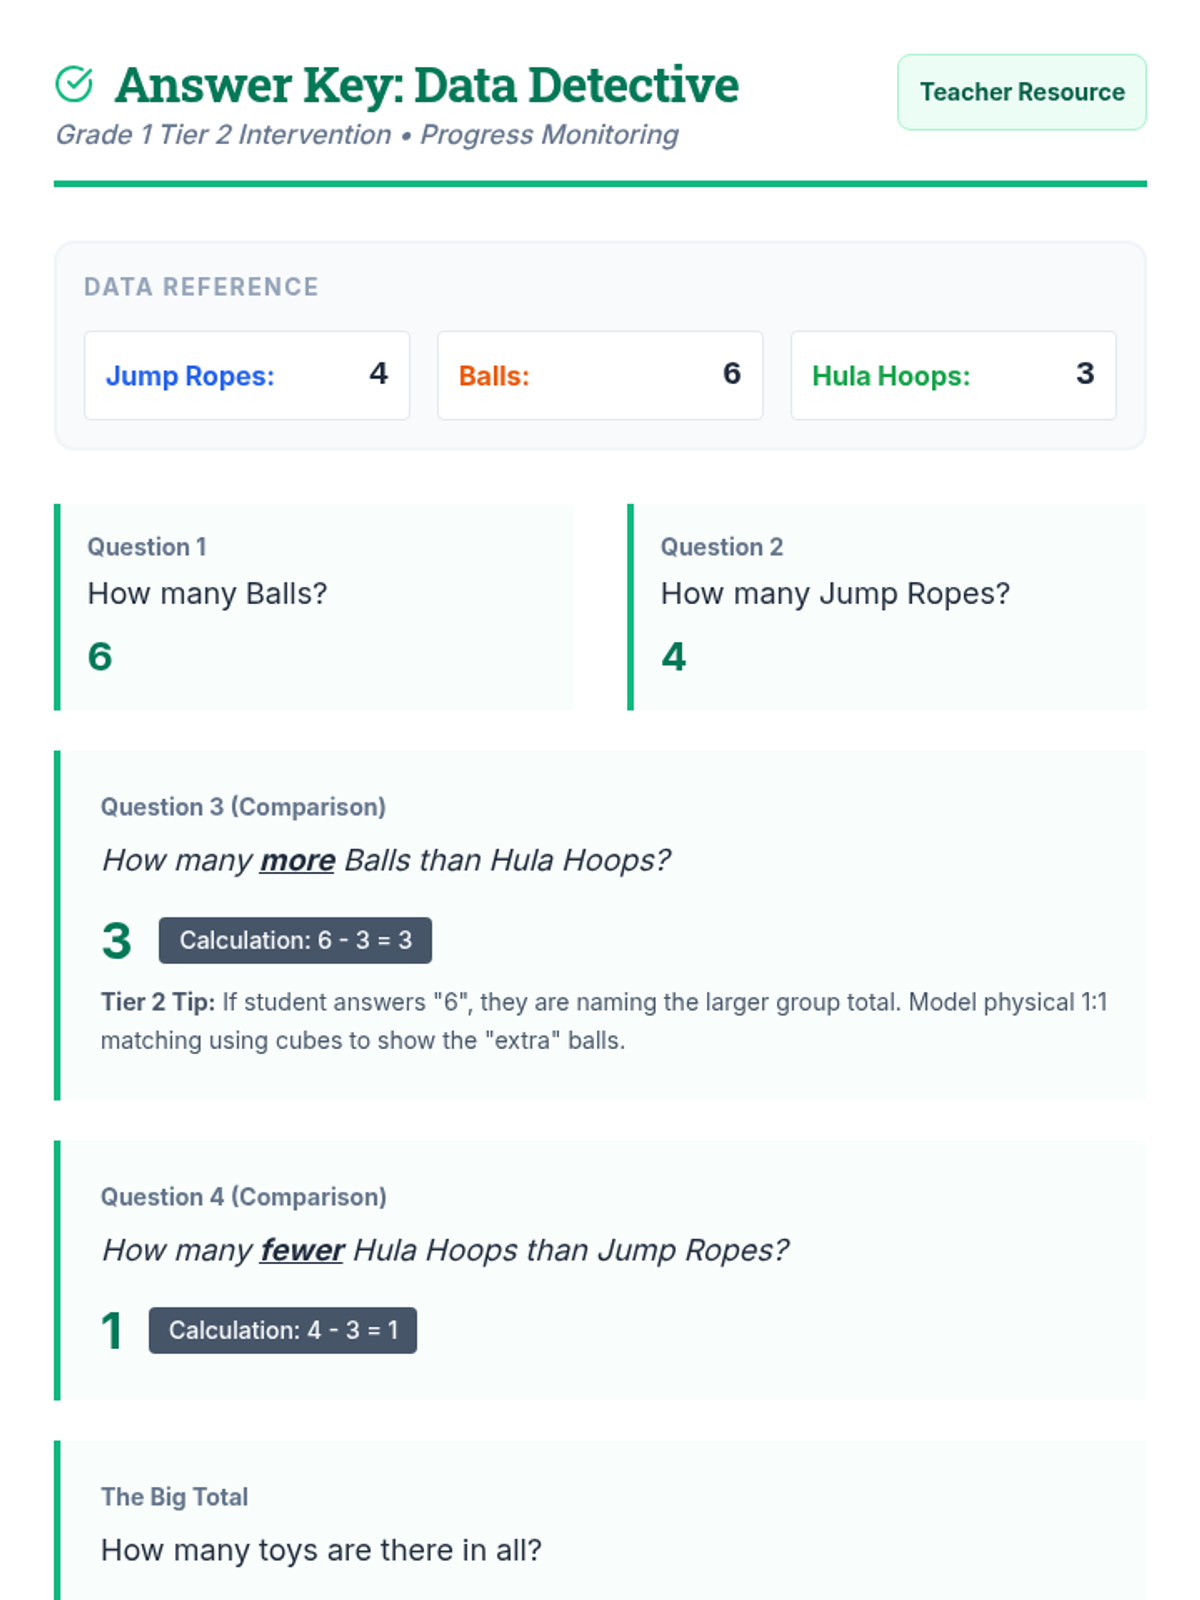Viewport: 1200px width, 1600px height.
Task: Click the Question 1 label
Action: coord(147,547)
